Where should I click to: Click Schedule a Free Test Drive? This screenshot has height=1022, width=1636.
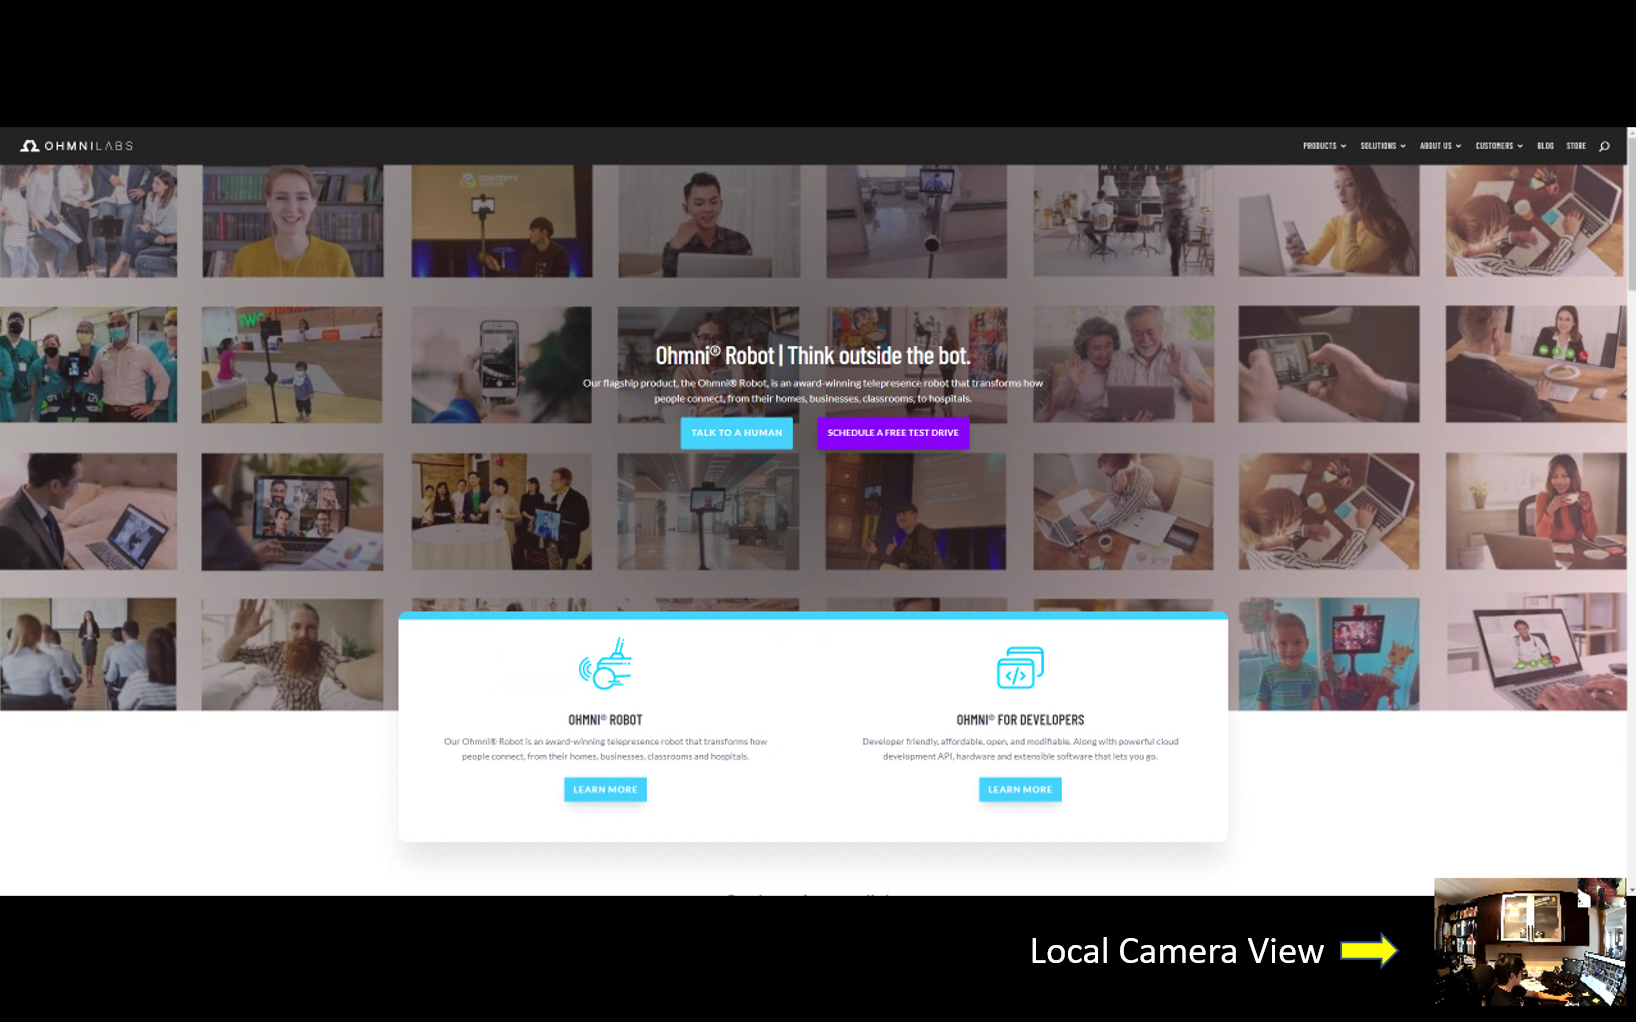892,433
